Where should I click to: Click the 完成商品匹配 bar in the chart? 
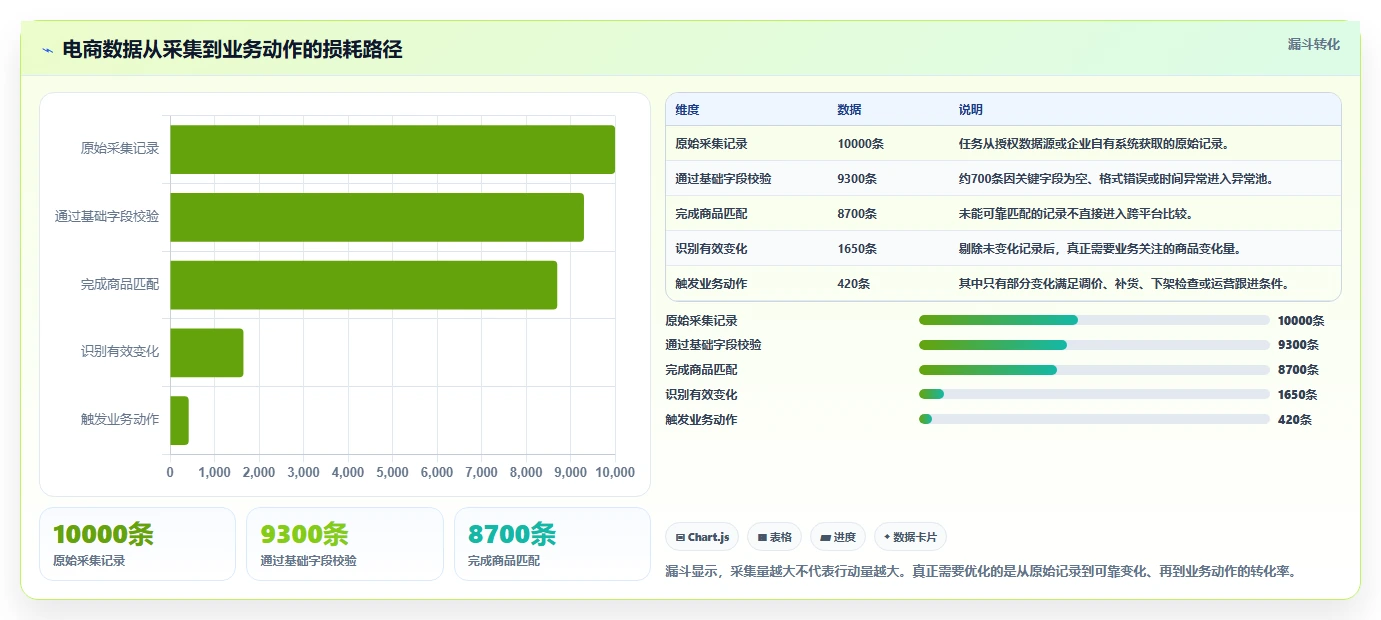[x=363, y=285]
